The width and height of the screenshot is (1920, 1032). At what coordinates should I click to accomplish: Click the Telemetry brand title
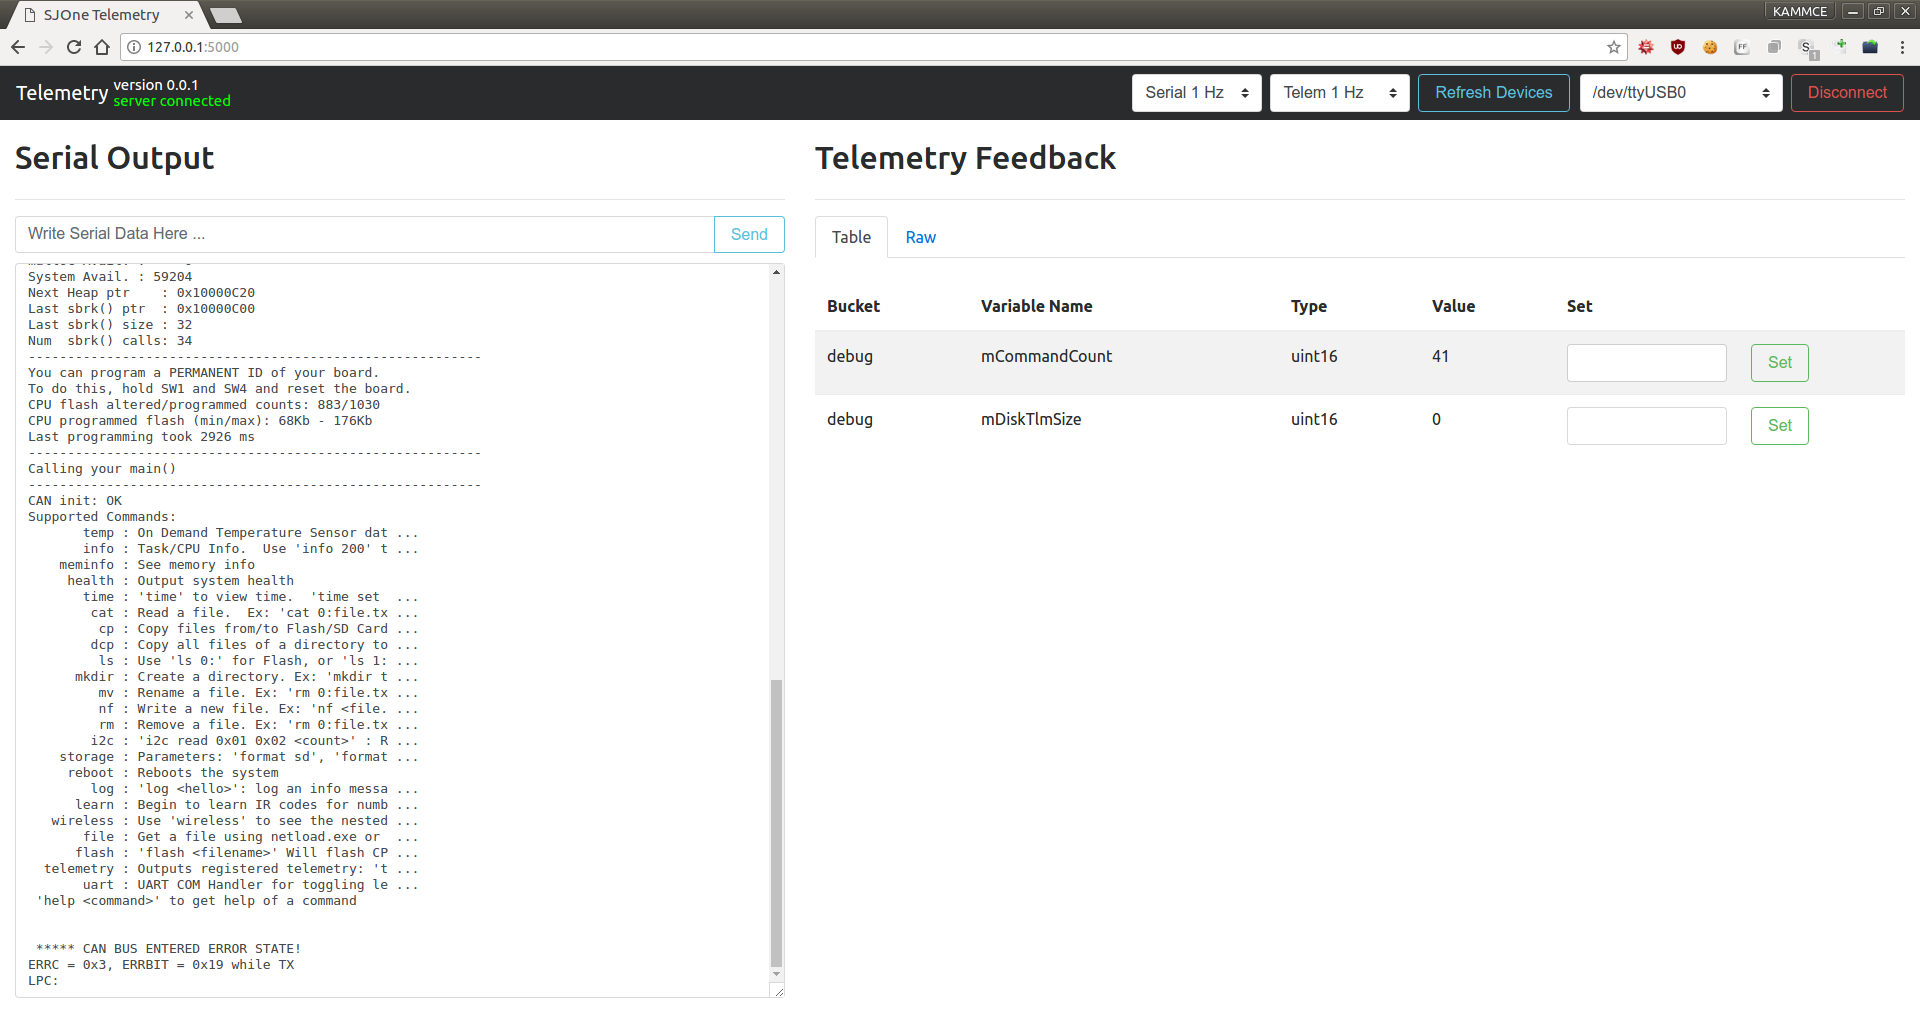pos(62,93)
